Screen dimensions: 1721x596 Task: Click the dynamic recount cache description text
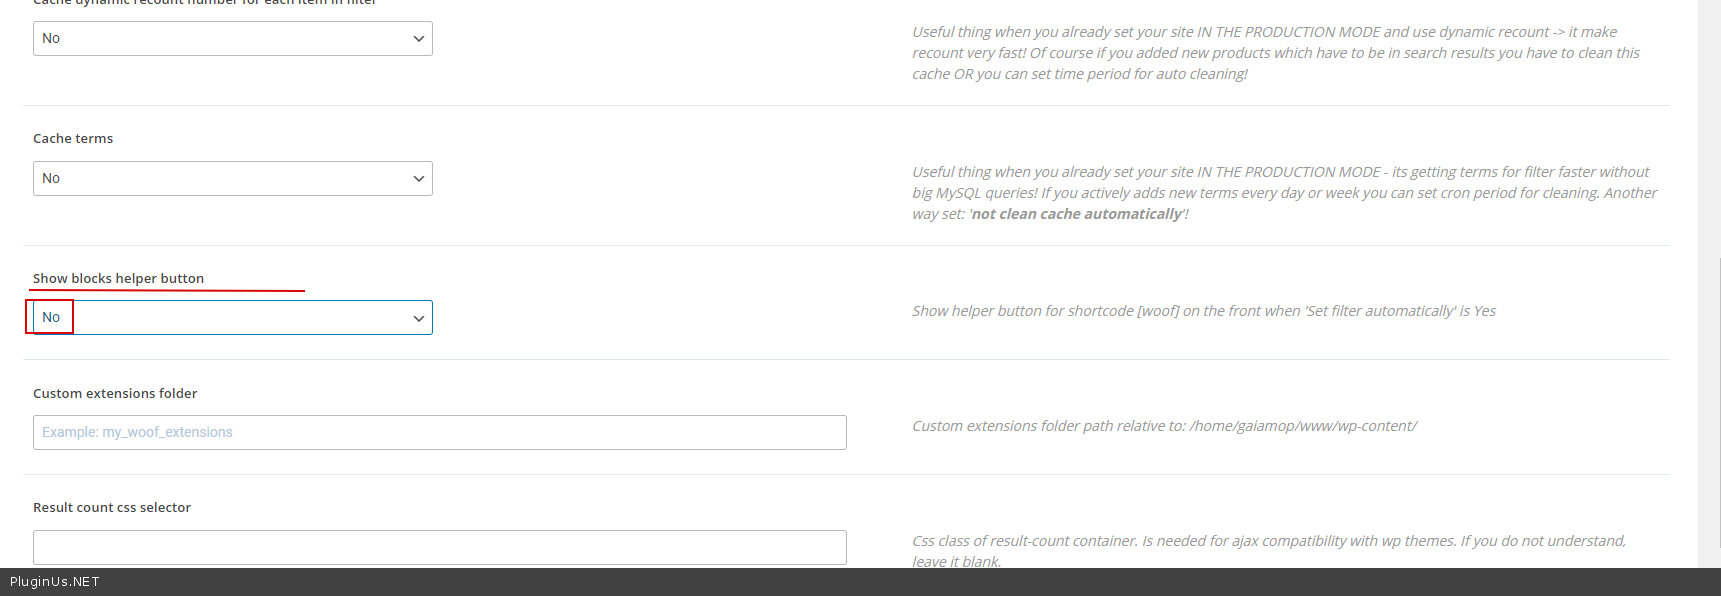1275,53
